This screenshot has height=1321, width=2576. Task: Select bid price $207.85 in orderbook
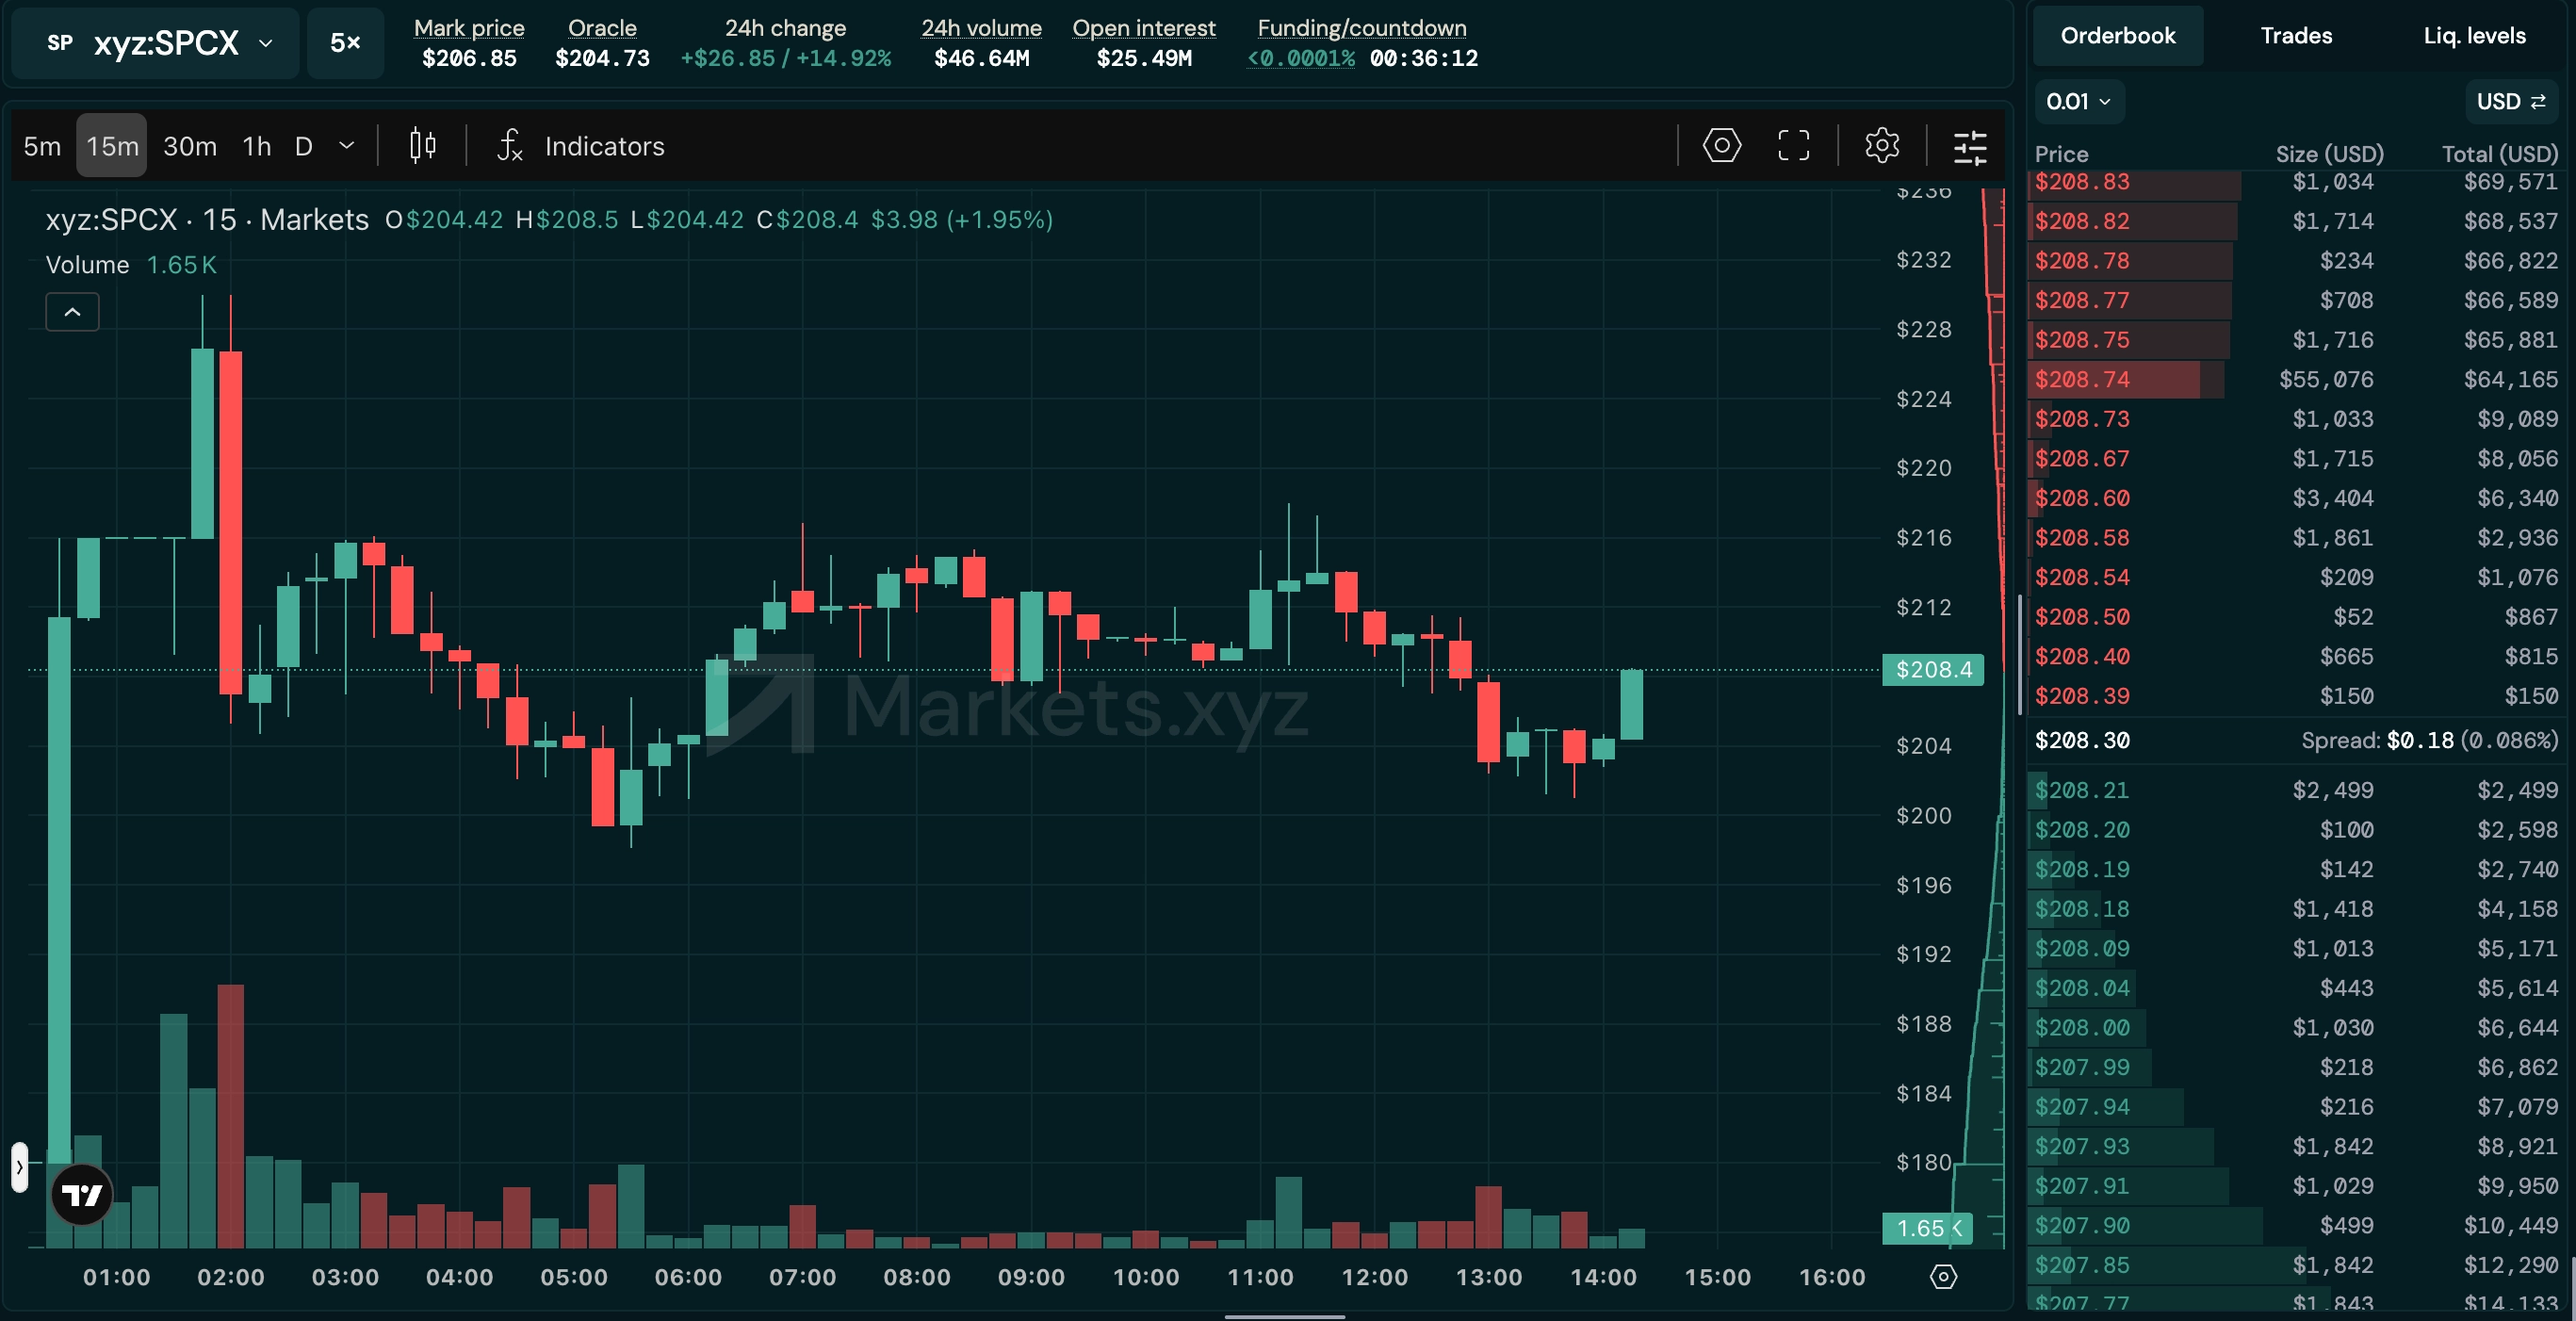[x=2082, y=1265]
